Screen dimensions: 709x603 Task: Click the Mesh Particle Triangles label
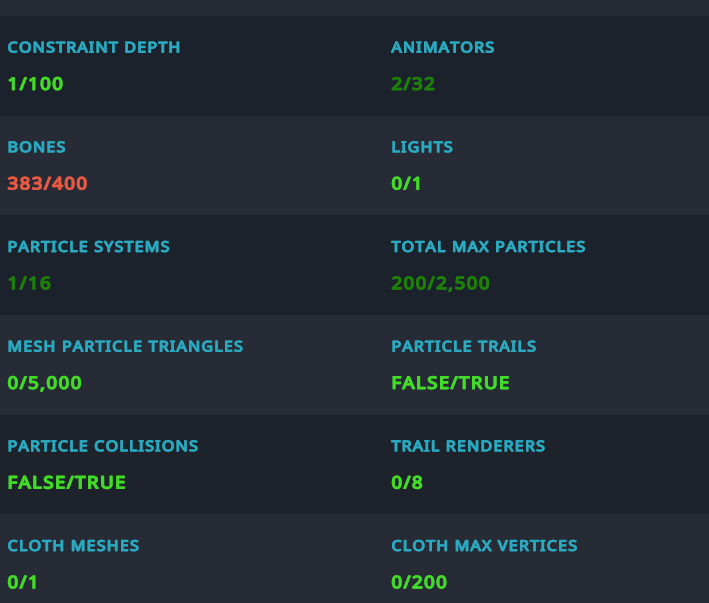pos(125,346)
